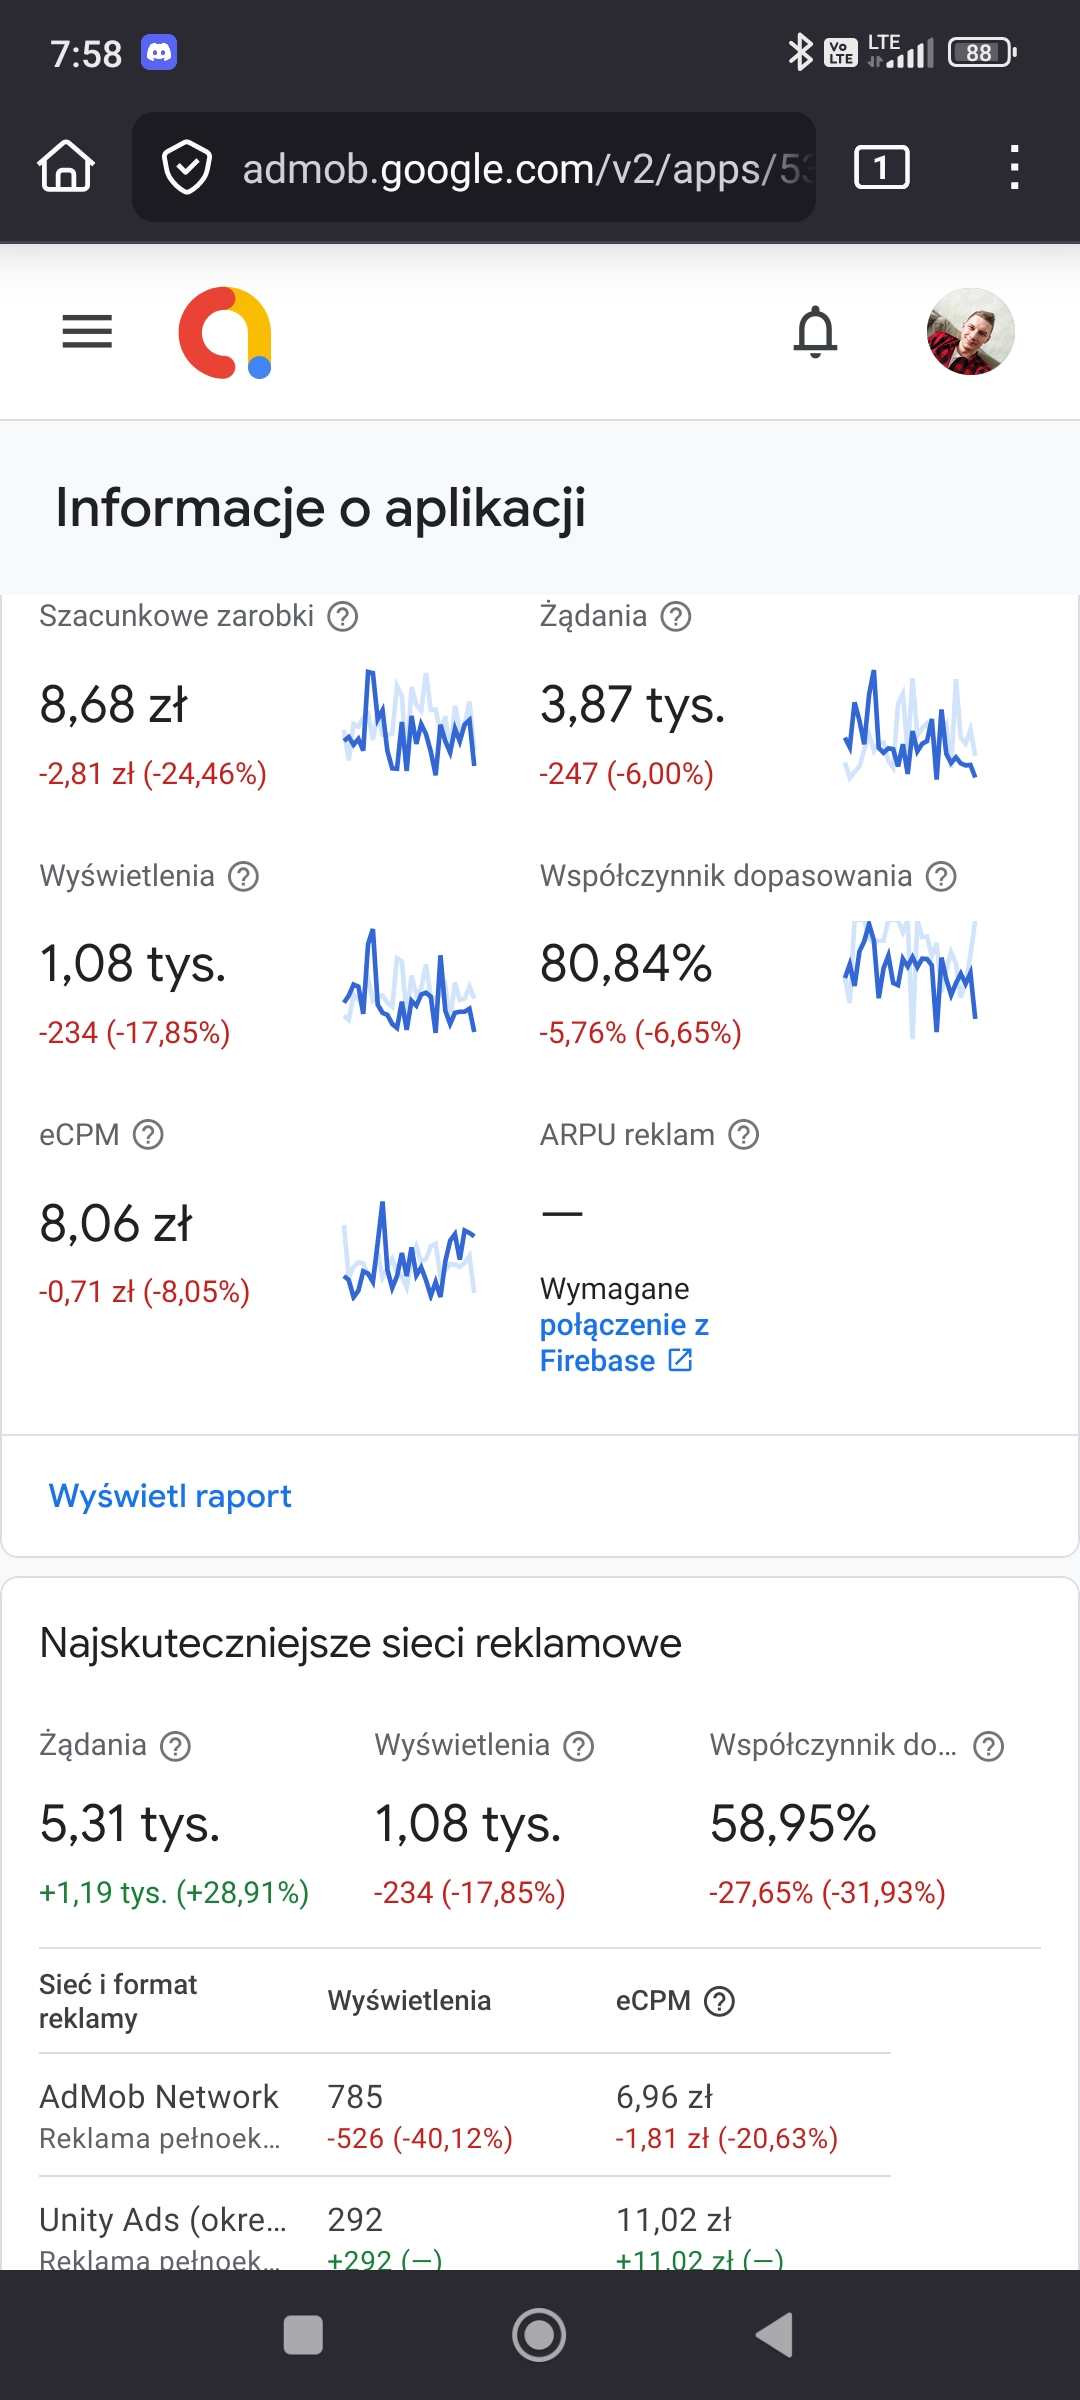The image size is (1080, 2400).
Task: Tap the AdMob logo
Action: tap(225, 333)
